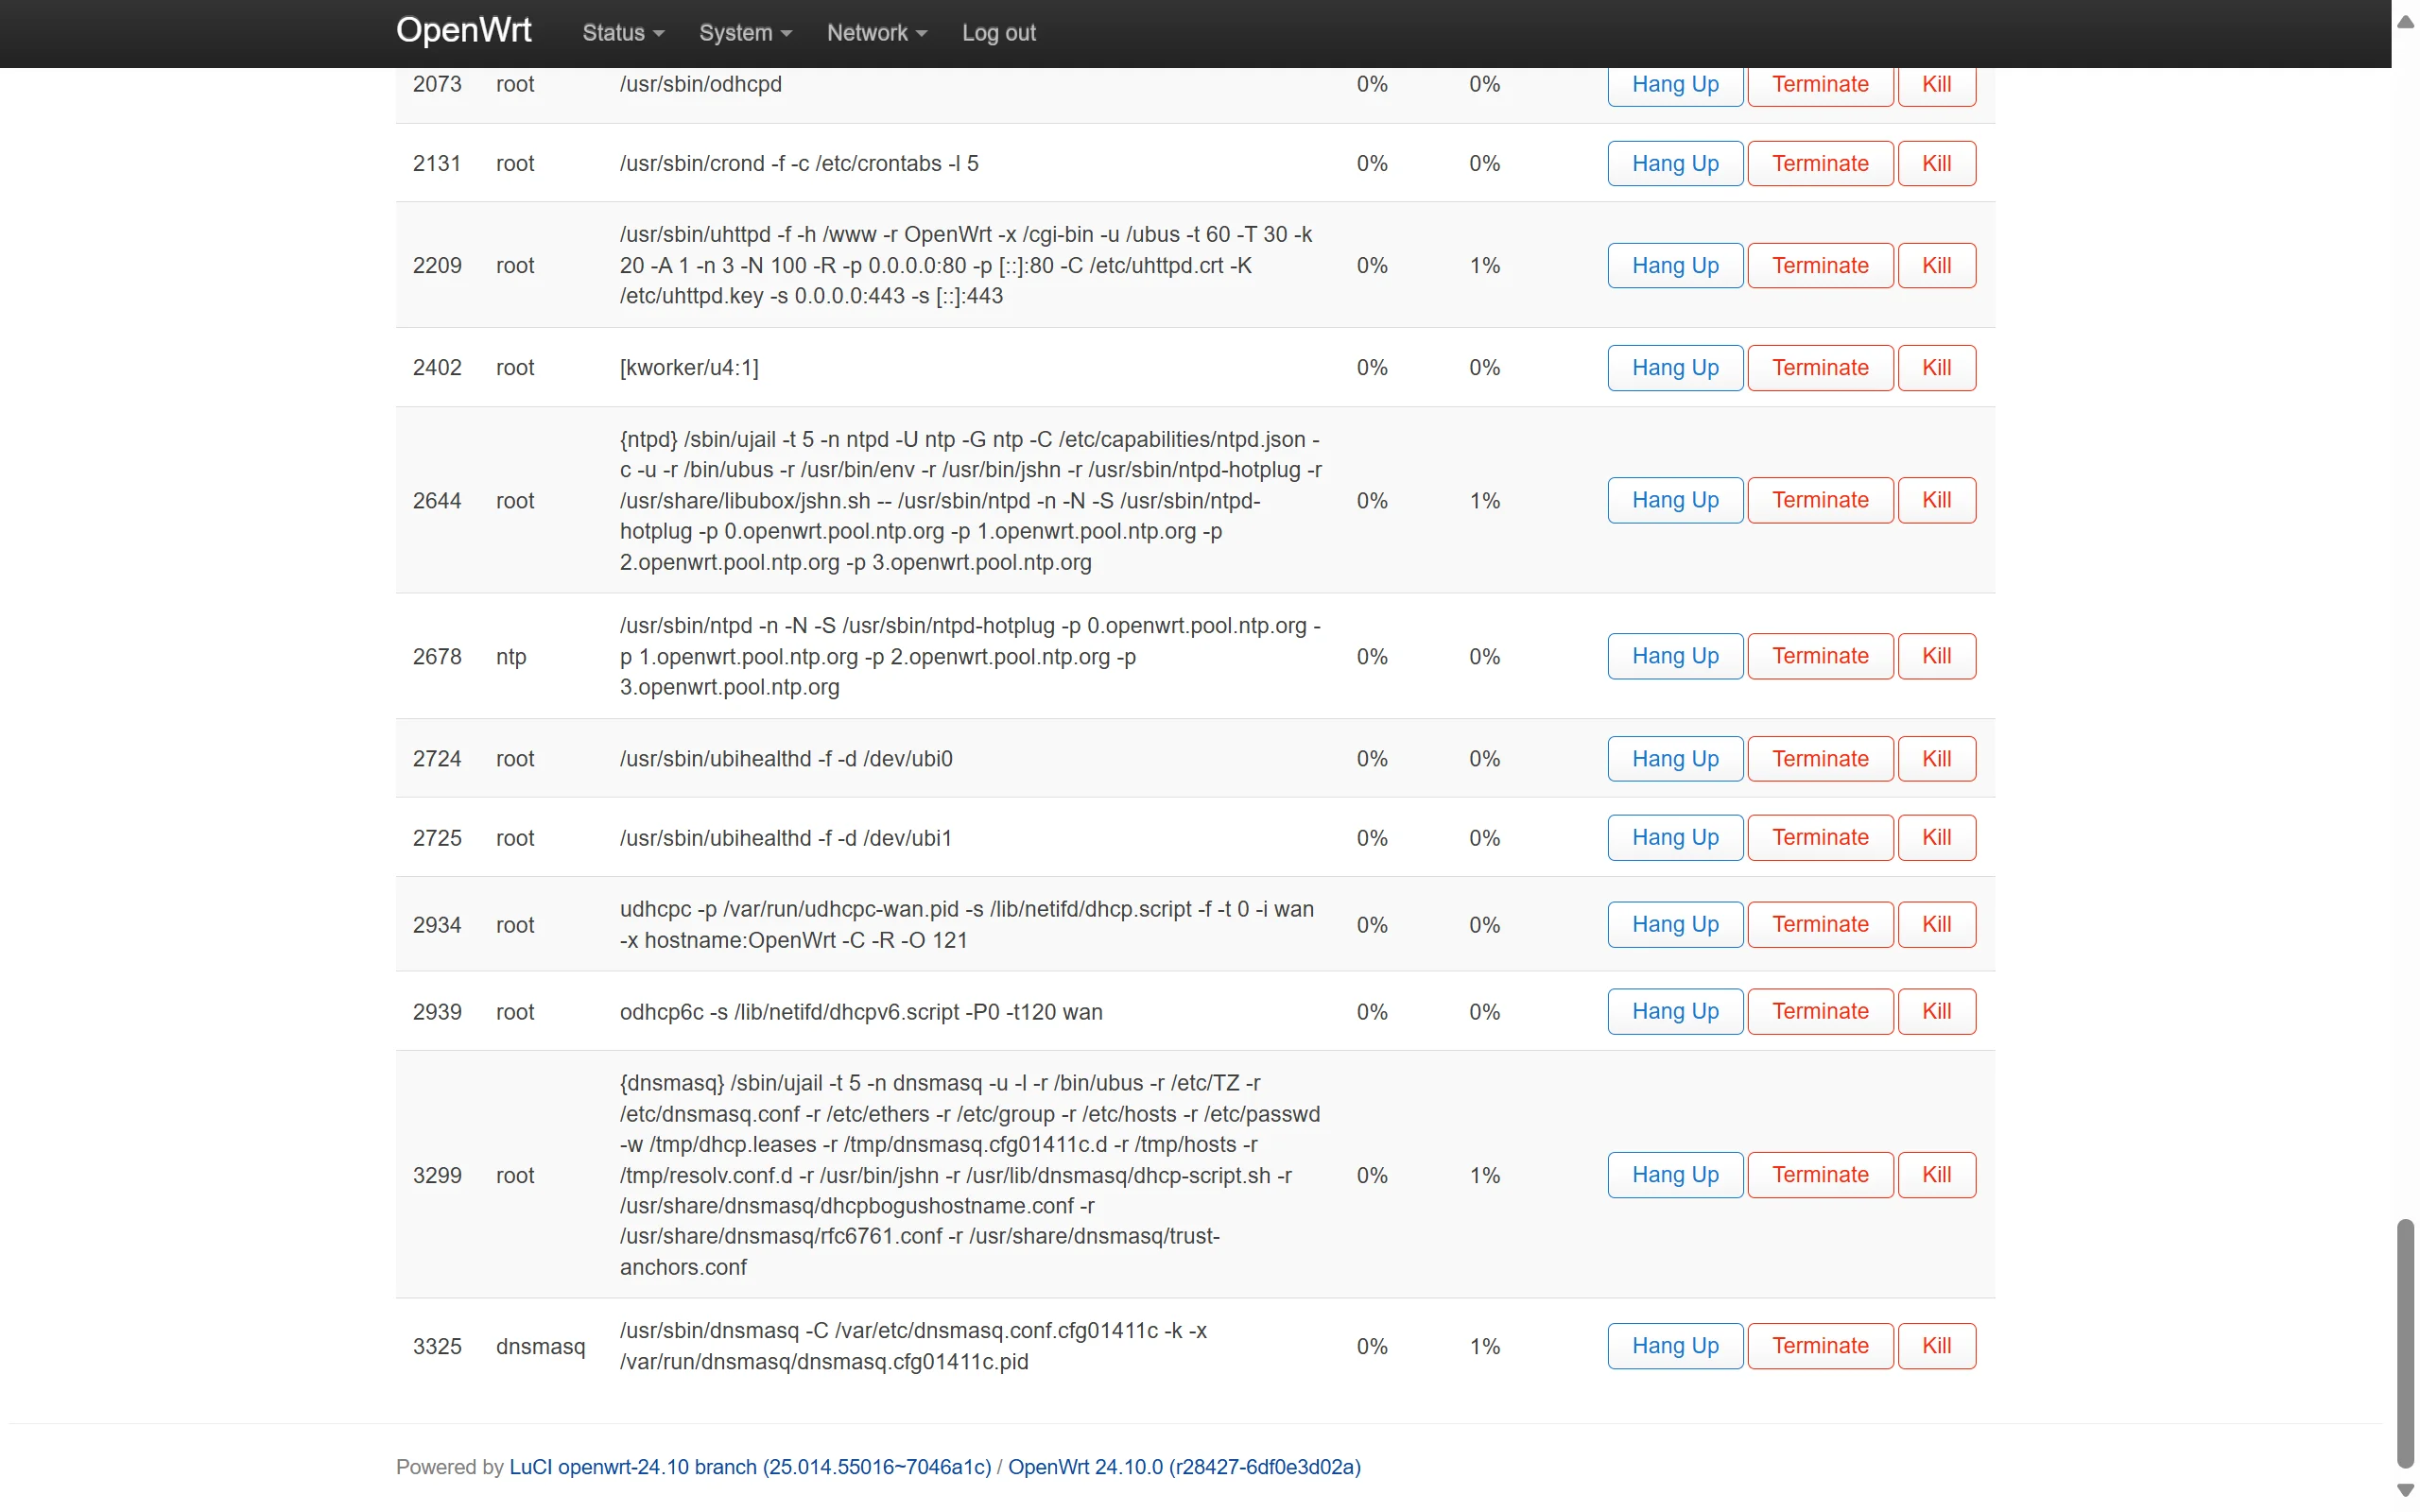Kill udhcpc process 2934
The image size is (2420, 1512).
click(1936, 924)
